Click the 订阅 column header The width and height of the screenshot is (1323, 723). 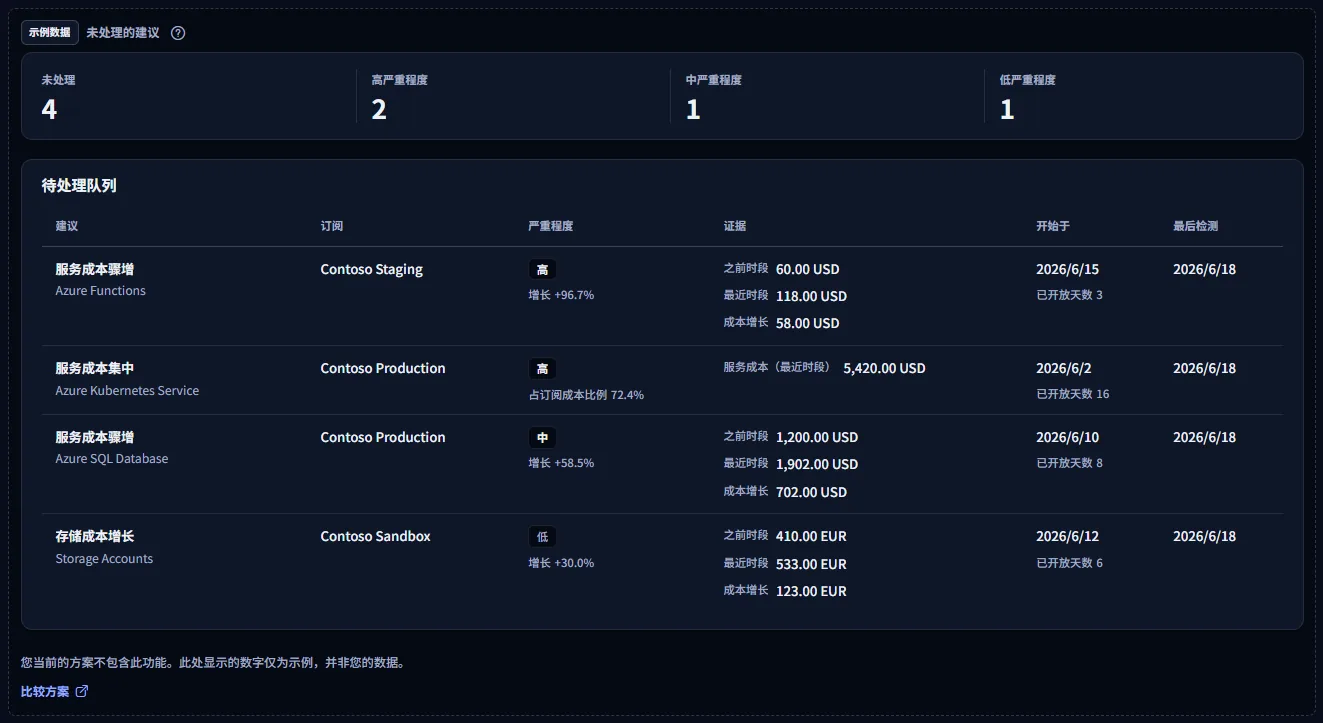coord(332,226)
